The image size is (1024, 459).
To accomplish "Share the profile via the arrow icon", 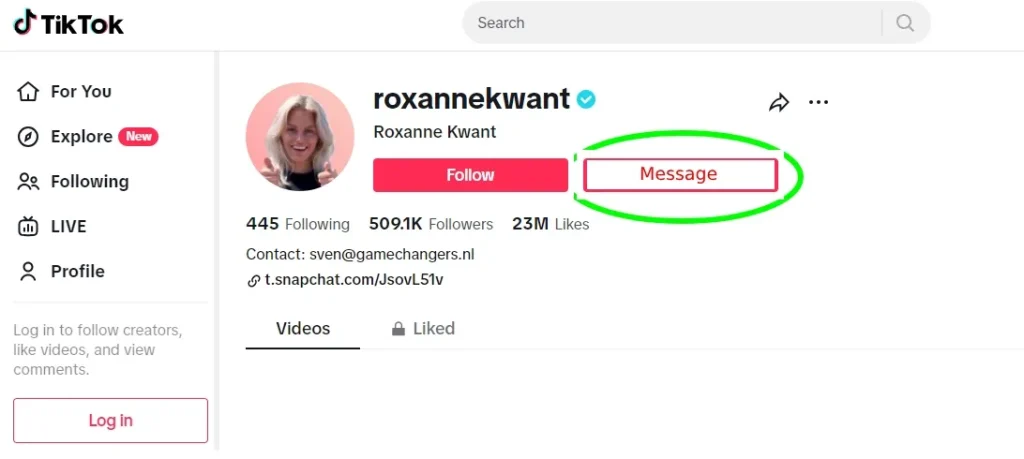I will click(x=778, y=103).
